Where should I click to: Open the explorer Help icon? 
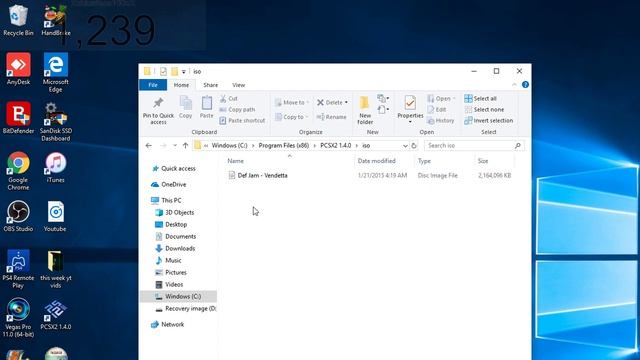click(525, 84)
